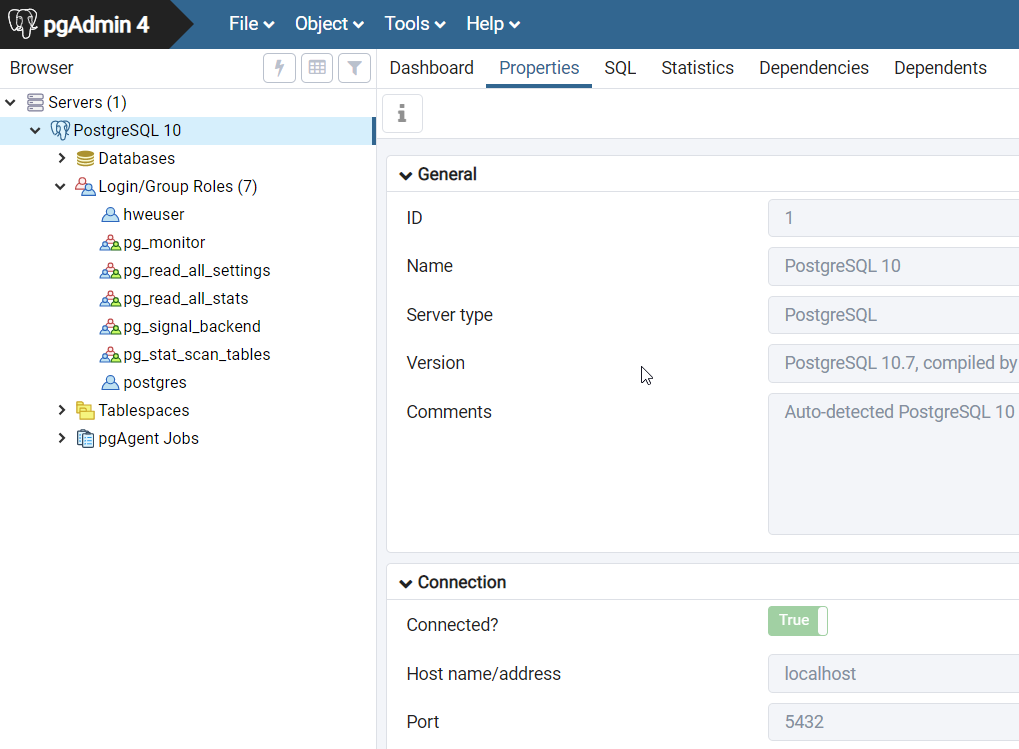
Task: Open the File menu
Action: tap(251, 24)
